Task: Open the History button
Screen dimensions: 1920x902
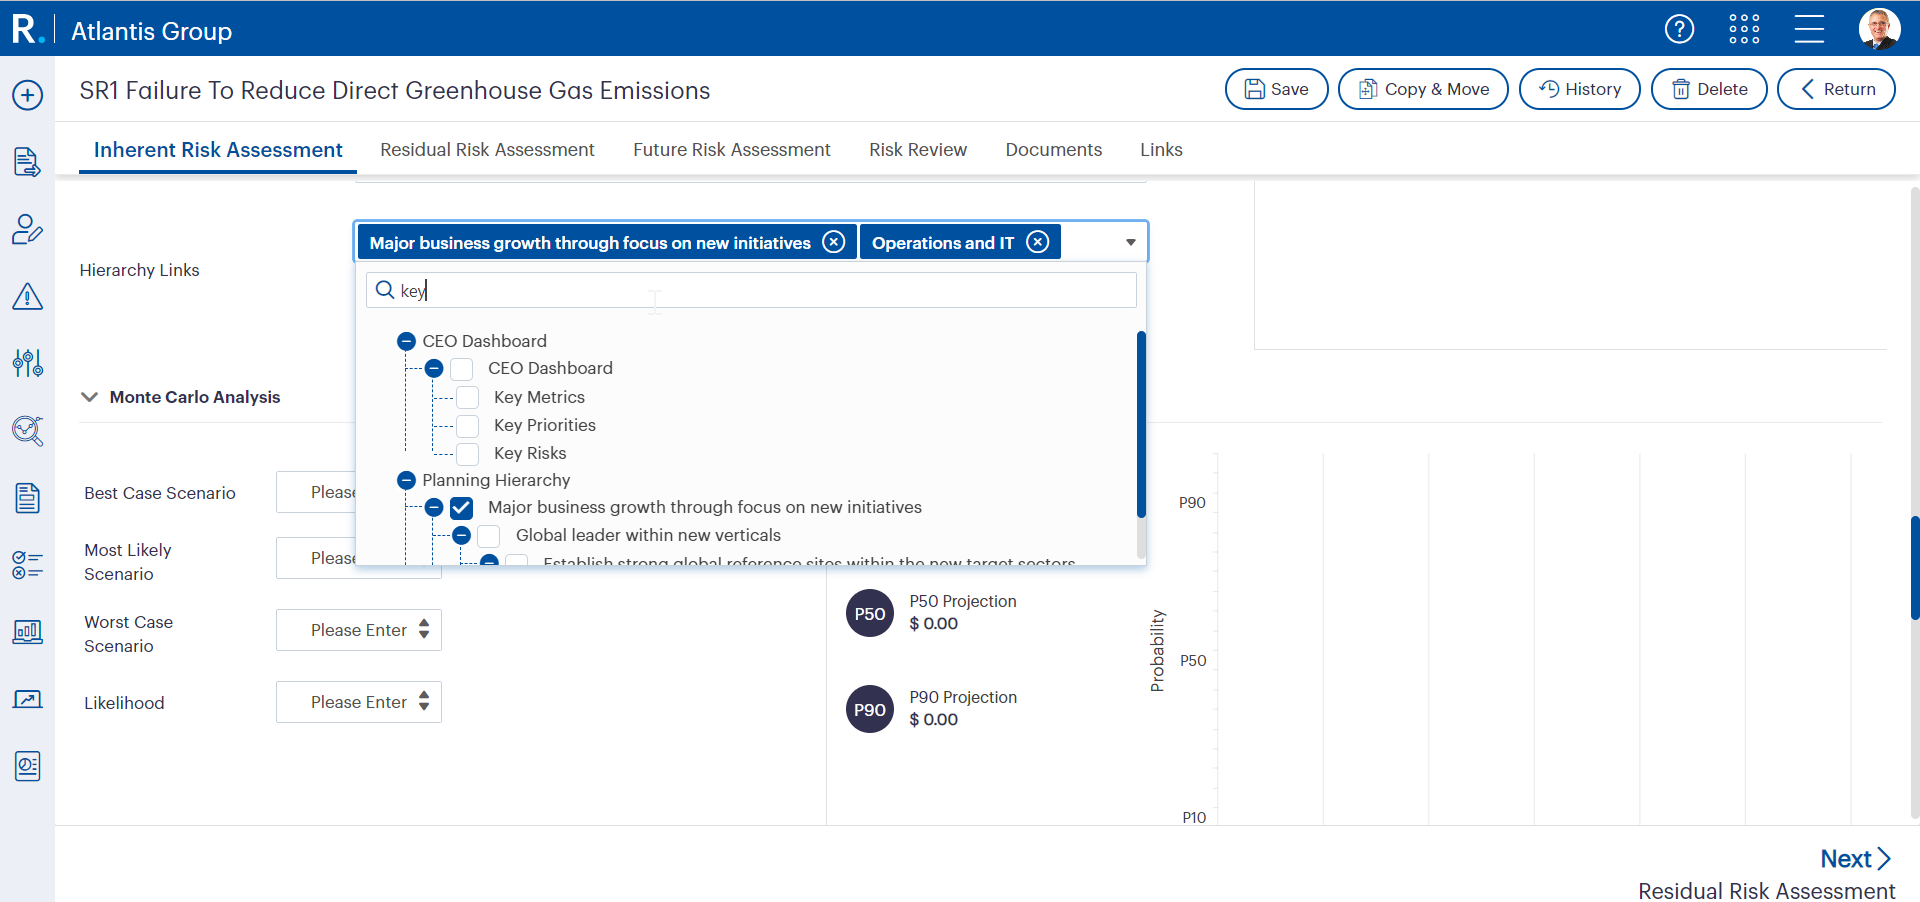Action: [x=1580, y=89]
